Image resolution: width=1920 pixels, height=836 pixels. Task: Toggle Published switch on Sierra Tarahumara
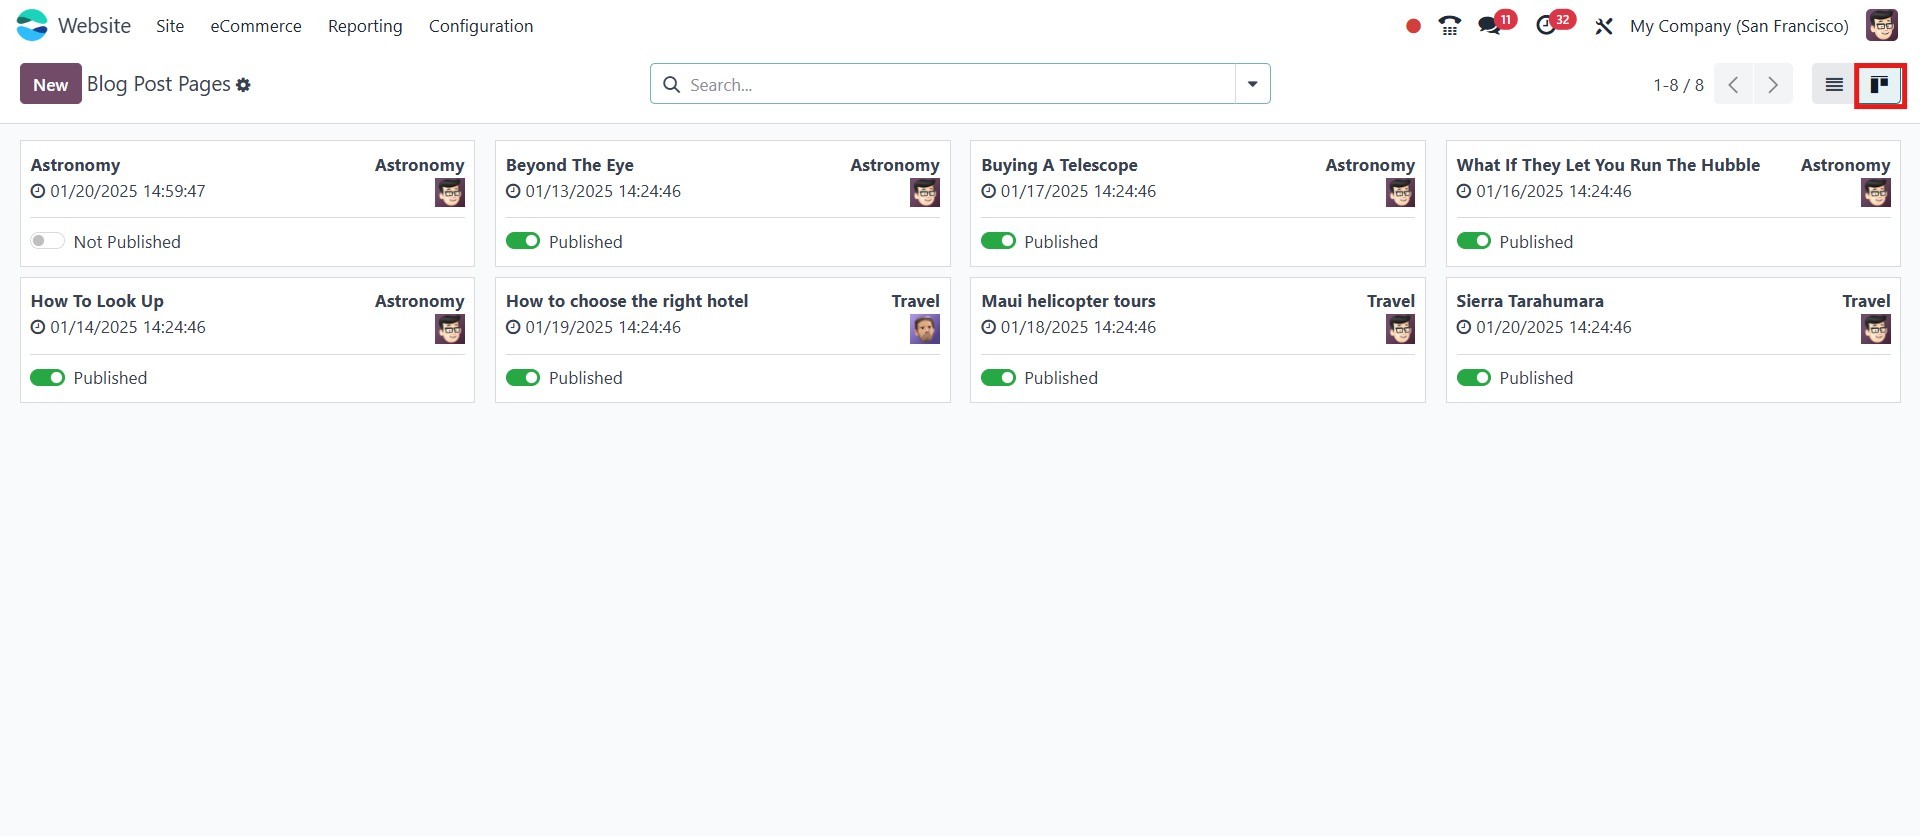pyautogui.click(x=1473, y=378)
